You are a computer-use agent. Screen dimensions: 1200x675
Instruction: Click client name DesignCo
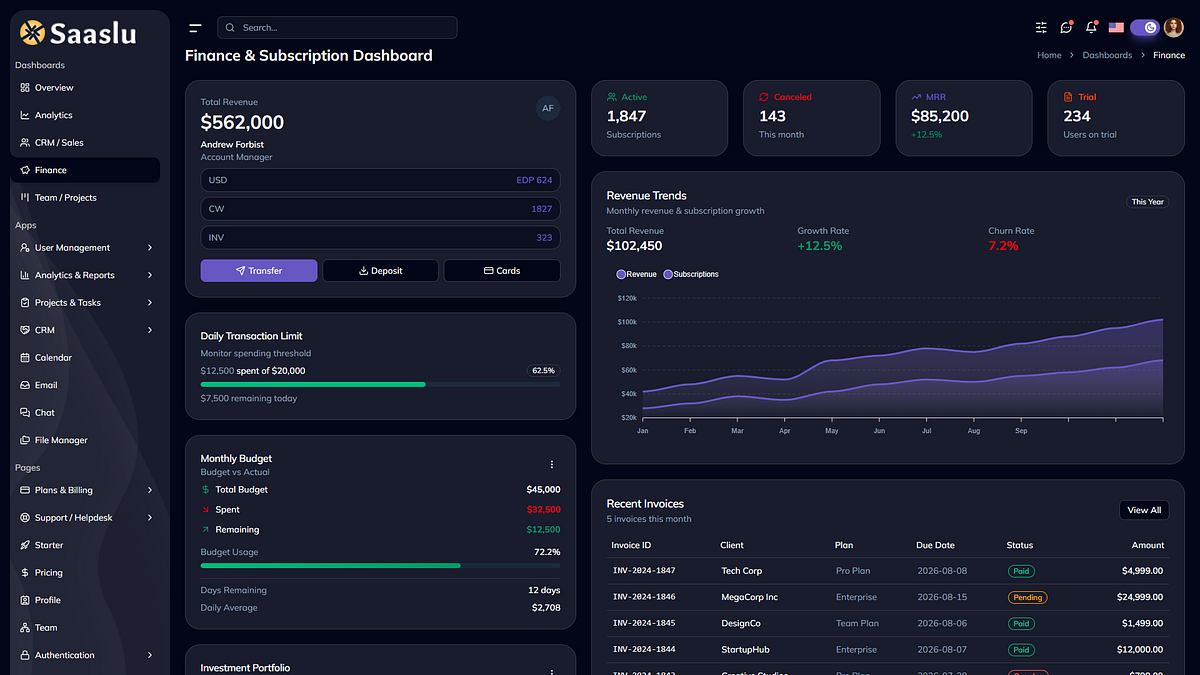[x=741, y=623]
